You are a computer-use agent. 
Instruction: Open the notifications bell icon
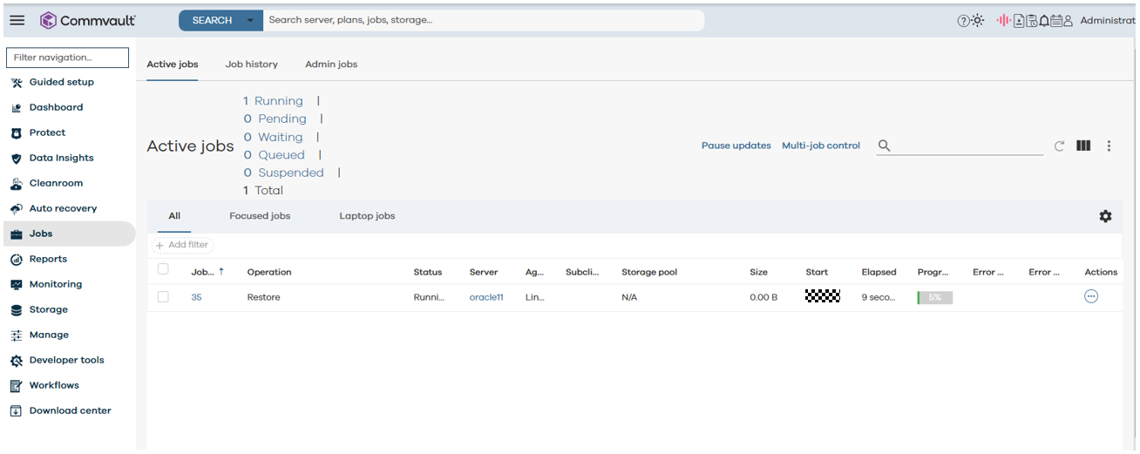click(1043, 21)
